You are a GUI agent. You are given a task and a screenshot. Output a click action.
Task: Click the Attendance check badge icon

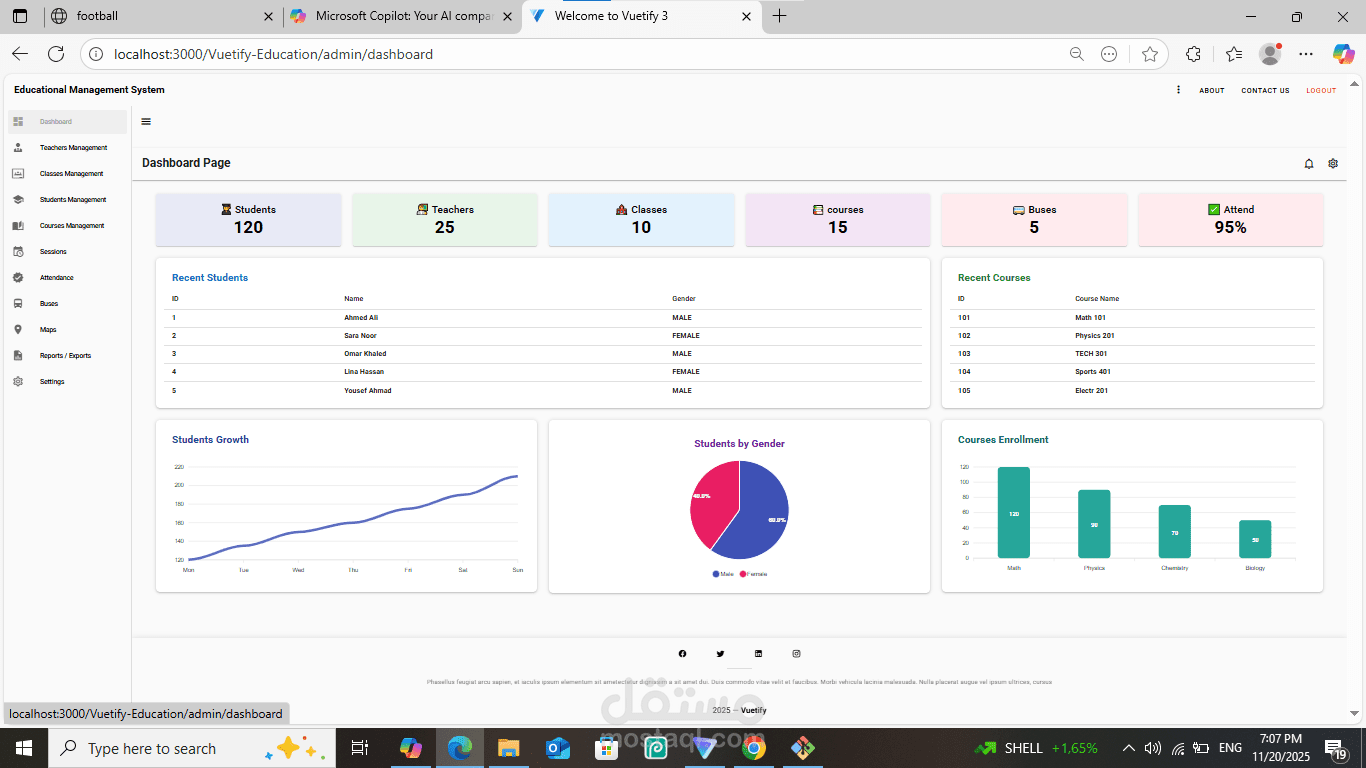[18, 278]
